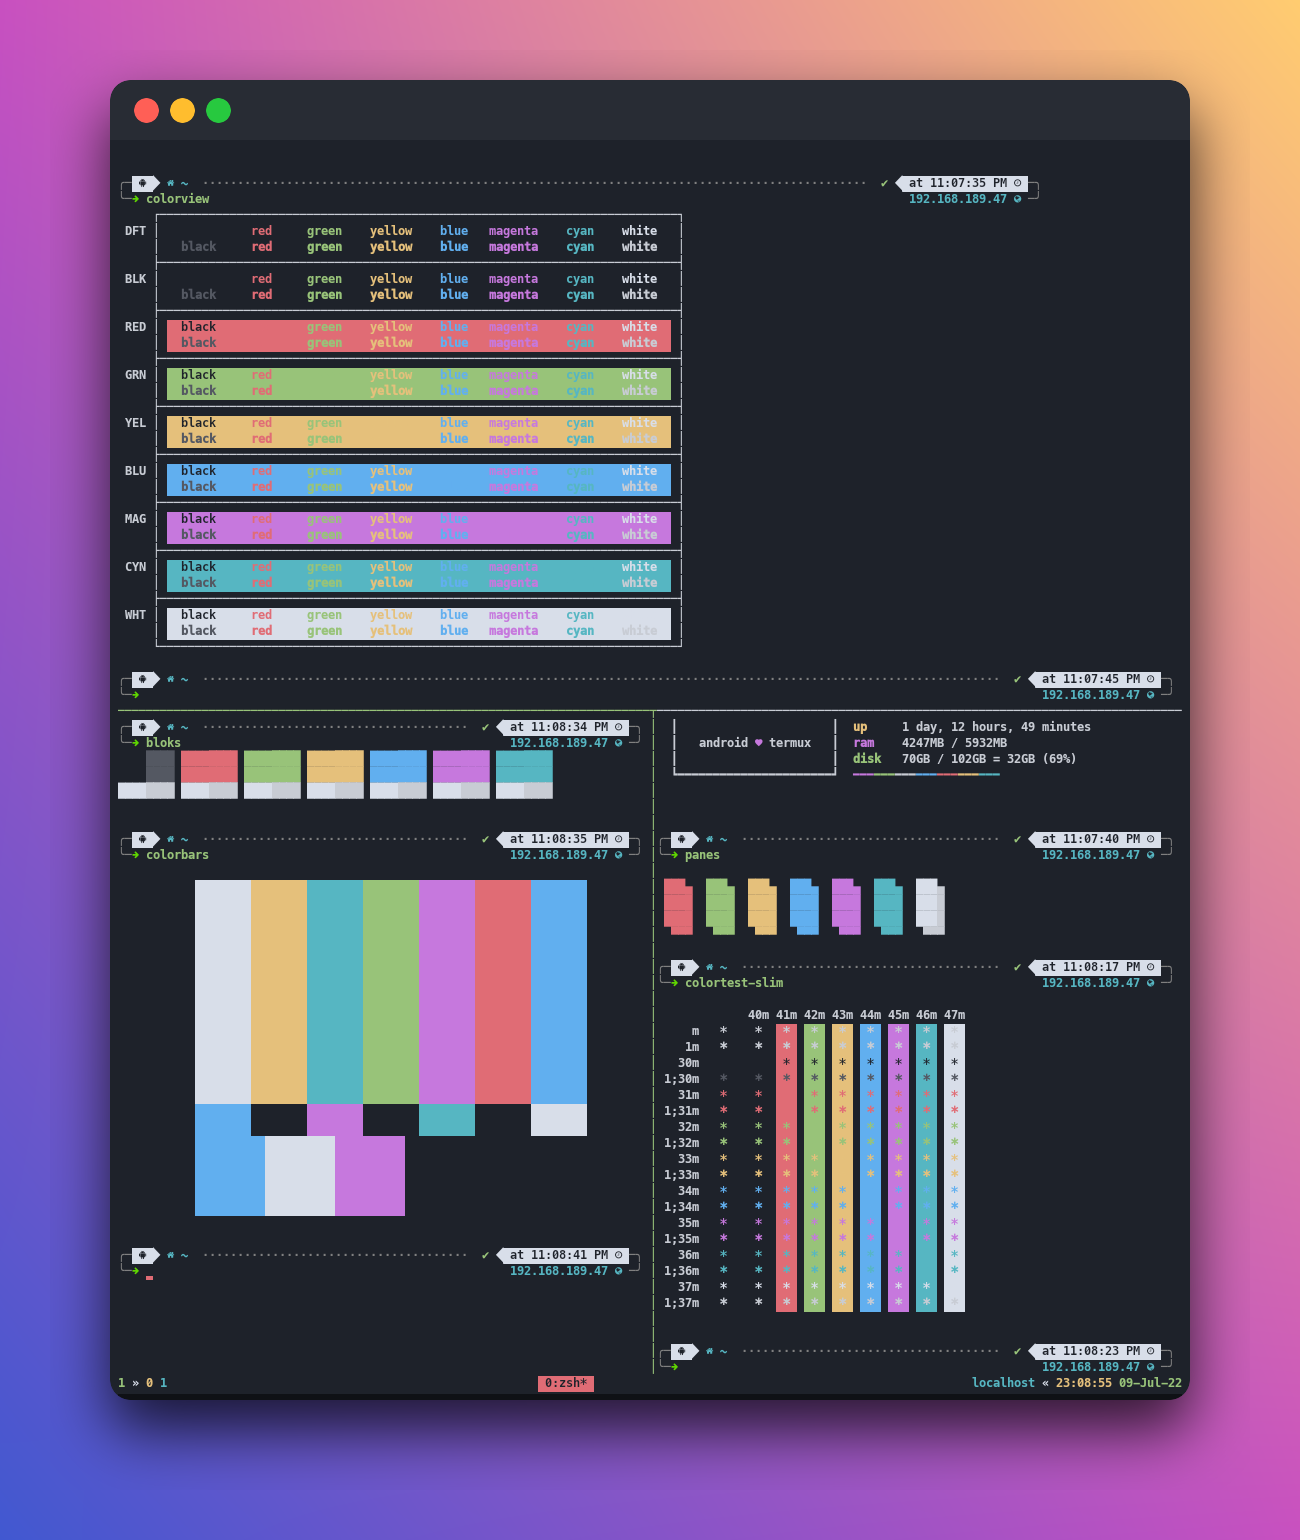This screenshot has width=1300, height=1540.
Task: Click the clock icon after 11:07:45 PM
Action: click(1150, 679)
